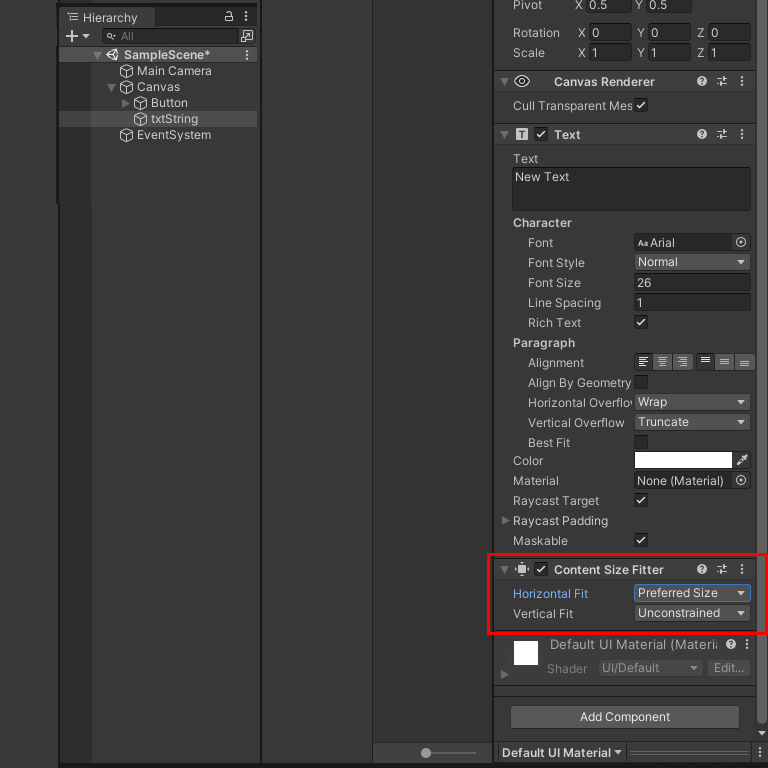Open Content Size Fitter more options
This screenshot has width=768, height=768.
[x=742, y=569]
